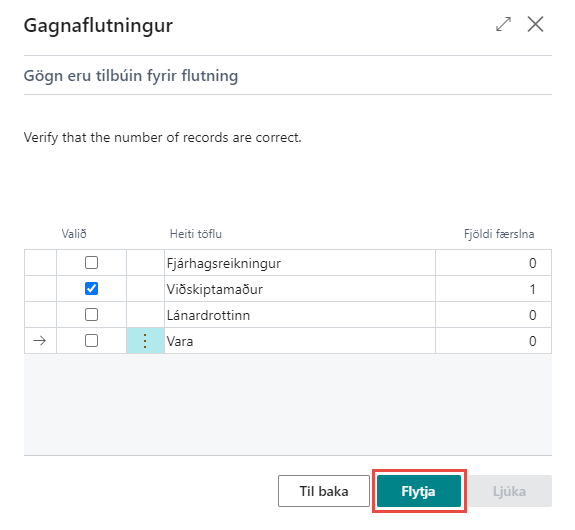Screen dimensions: 575x530
Task: Click the Fjöldi færslna column header
Action: (499, 234)
